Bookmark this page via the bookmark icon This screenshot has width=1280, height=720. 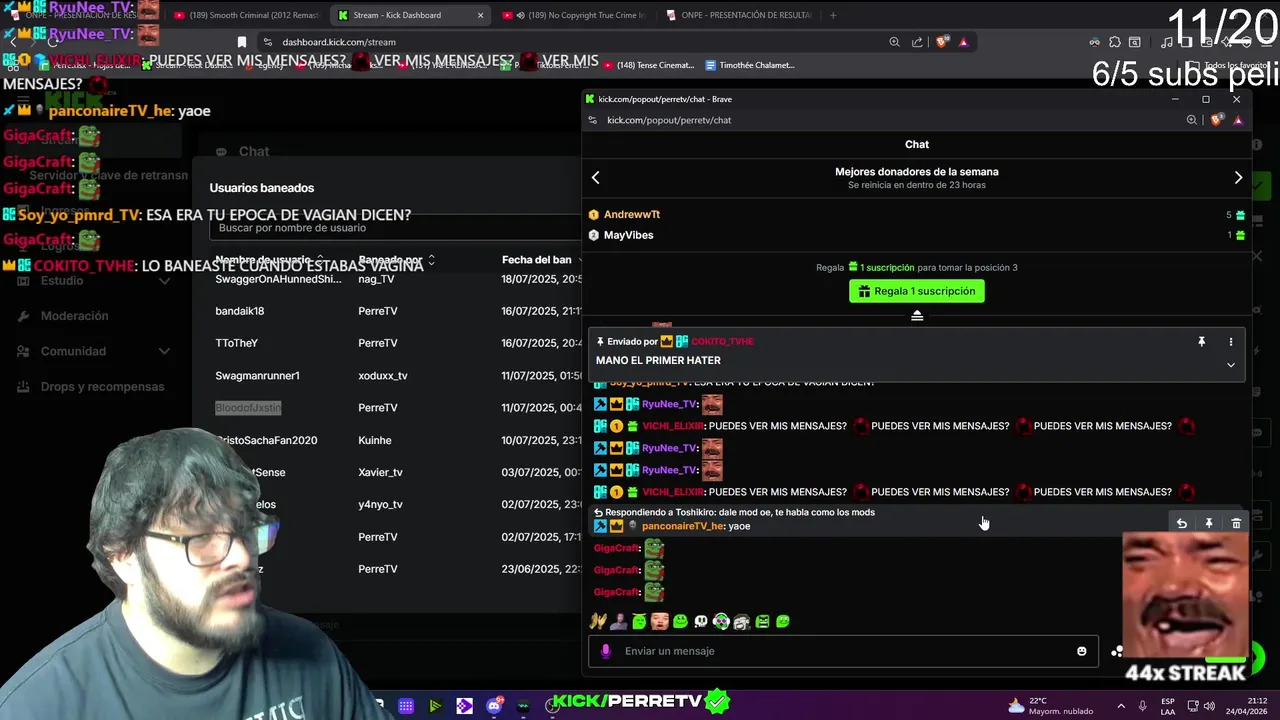[x=241, y=42]
